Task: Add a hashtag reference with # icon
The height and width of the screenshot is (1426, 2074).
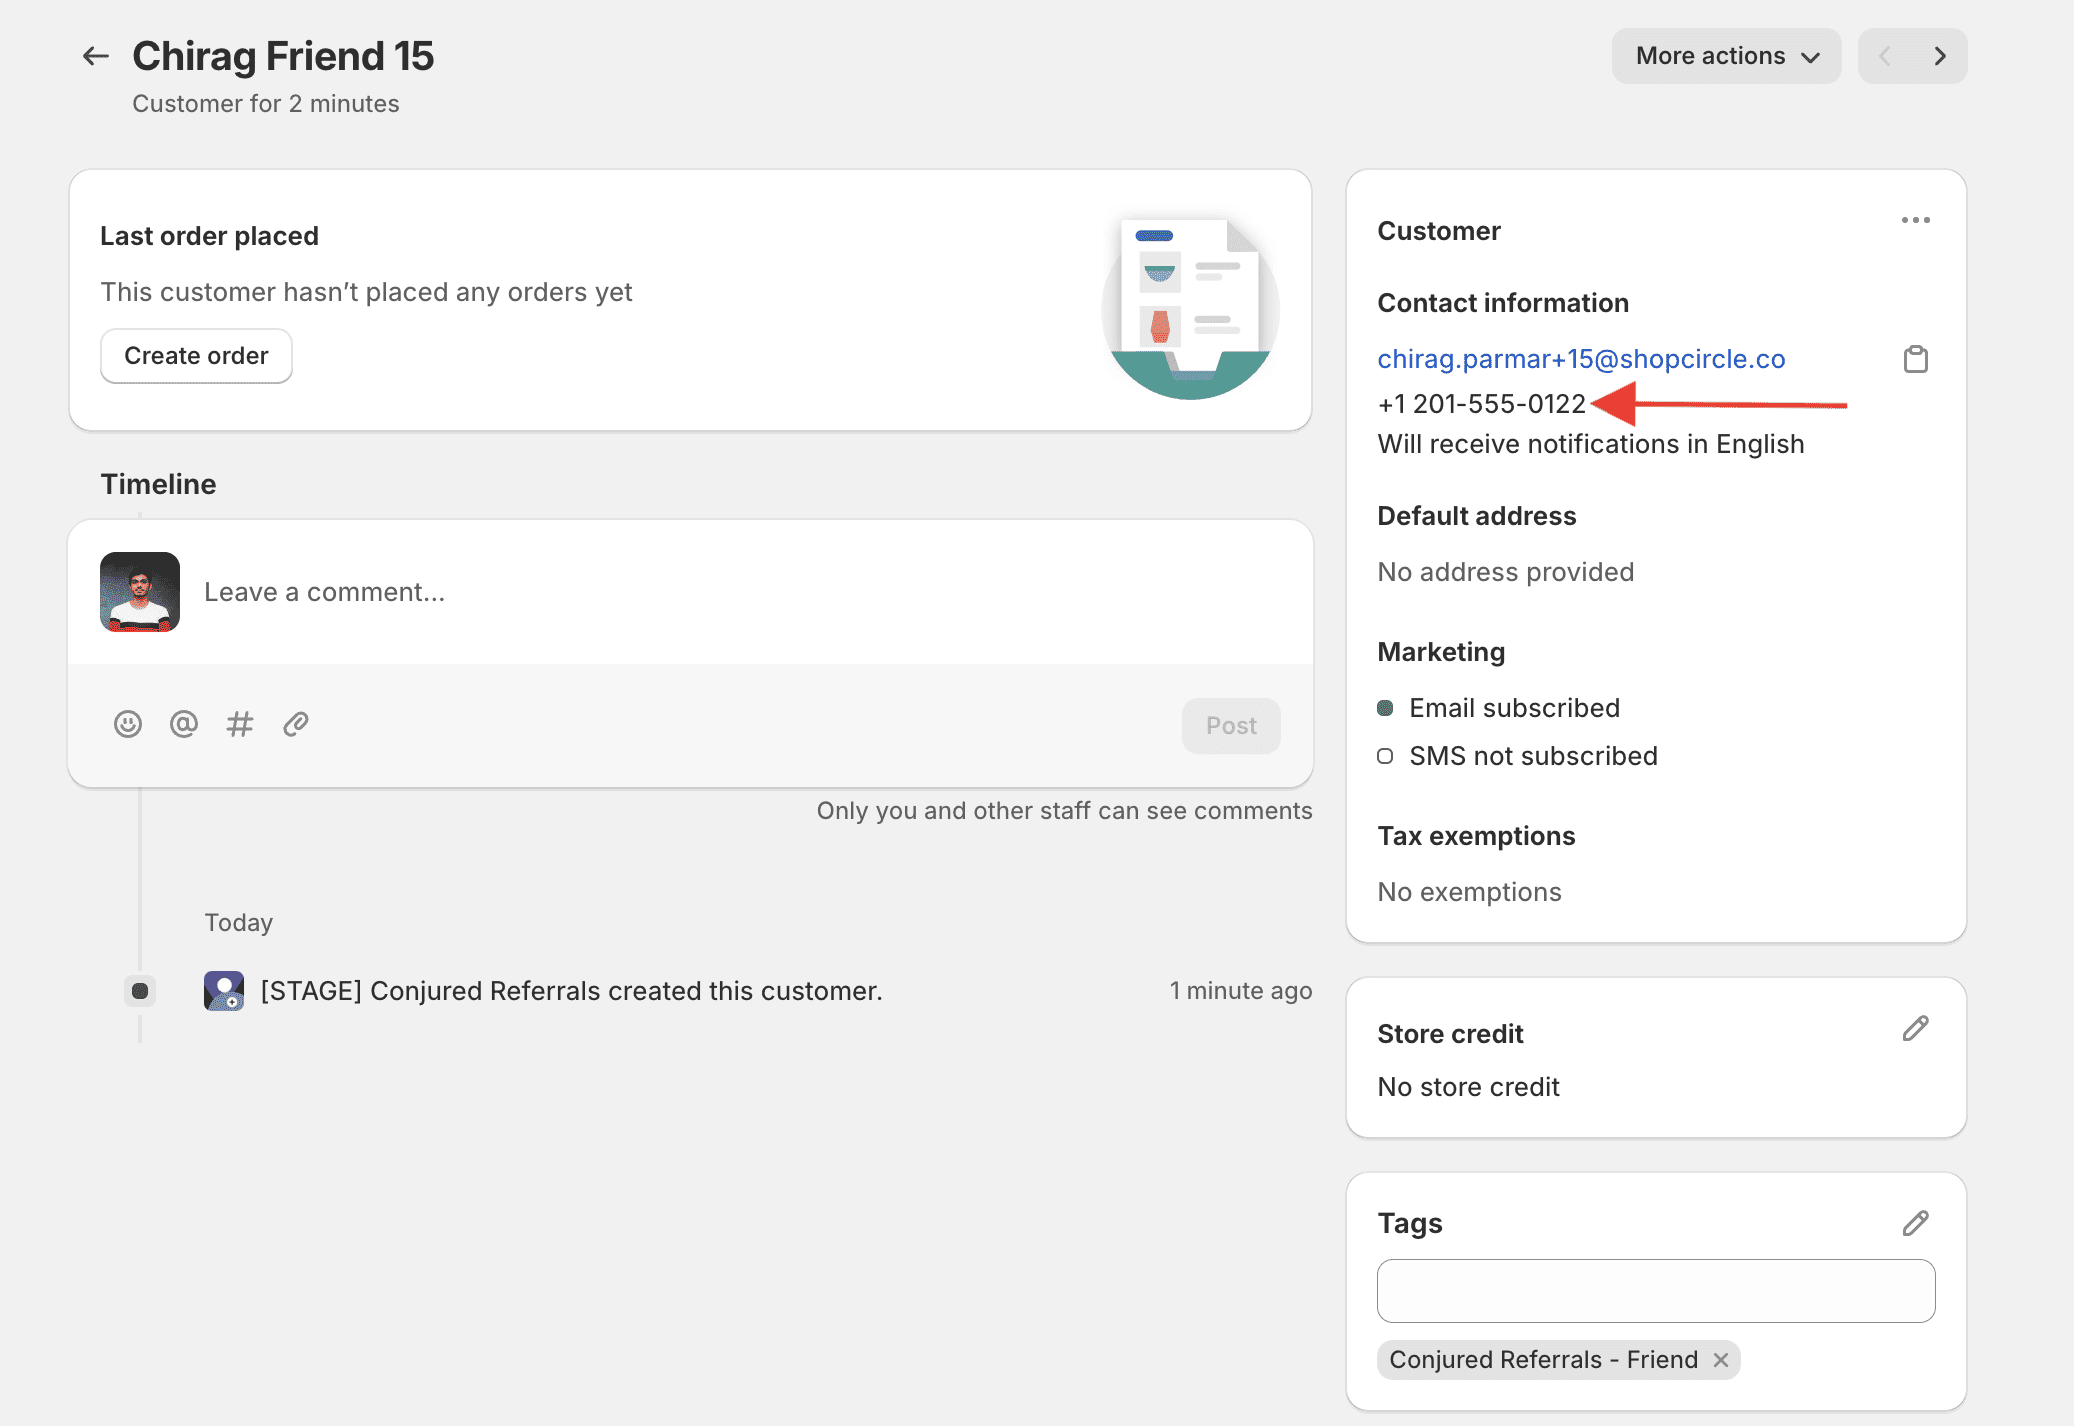Action: coord(240,724)
